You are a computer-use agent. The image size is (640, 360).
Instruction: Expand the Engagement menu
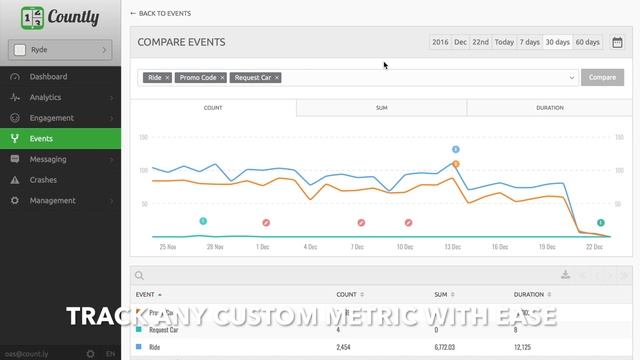[60, 118]
